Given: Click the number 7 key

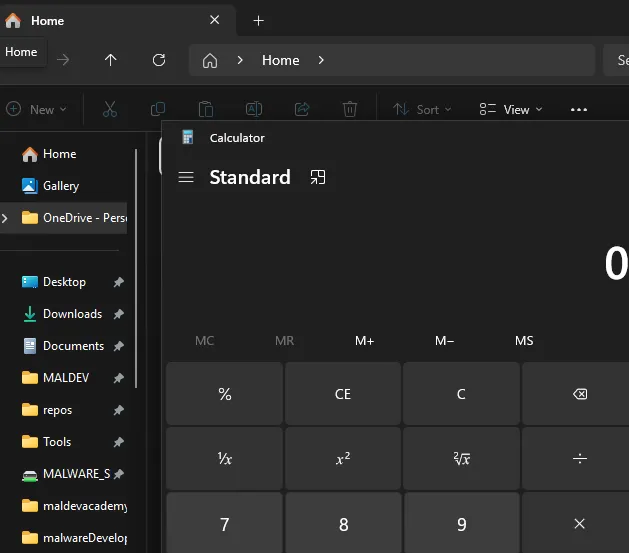Looking at the screenshot, I should click(225, 523).
